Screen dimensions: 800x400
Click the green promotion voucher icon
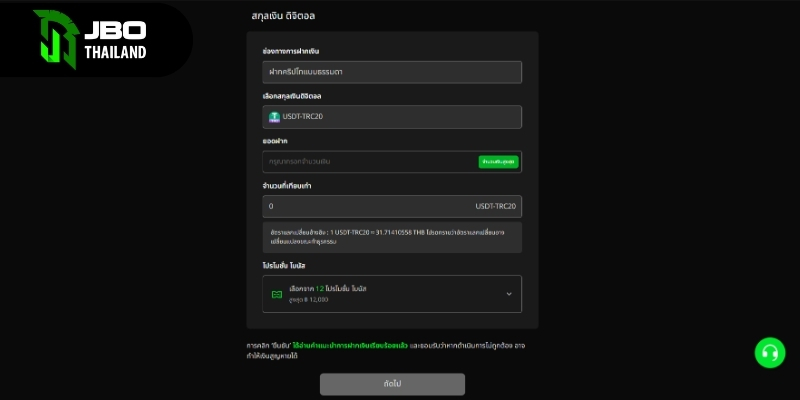[276, 294]
